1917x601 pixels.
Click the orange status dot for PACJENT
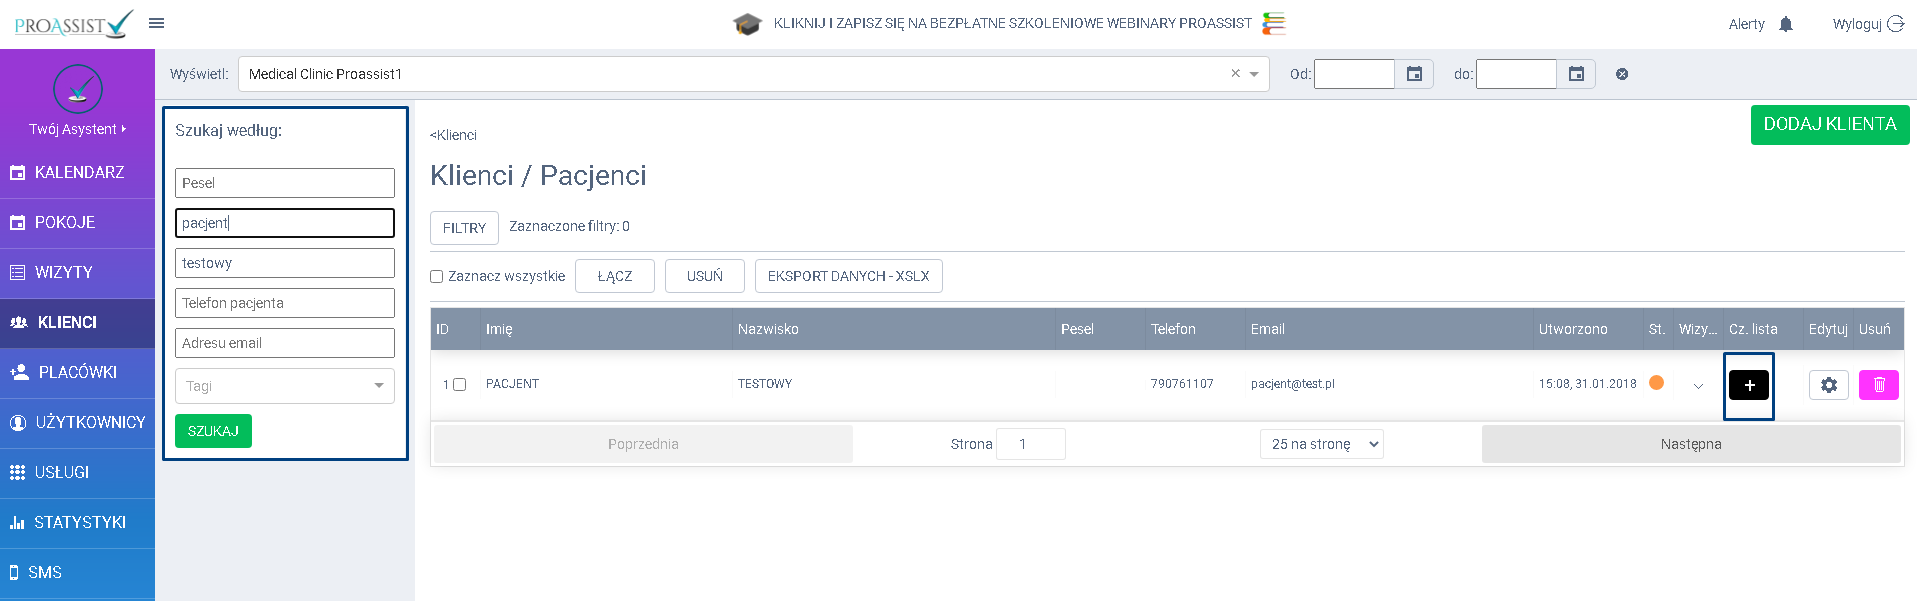[x=1656, y=382]
